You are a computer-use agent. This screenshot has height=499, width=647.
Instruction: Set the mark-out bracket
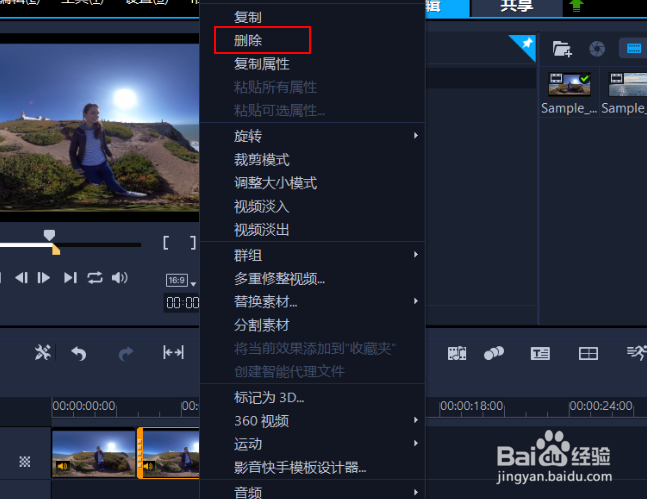tap(193, 243)
